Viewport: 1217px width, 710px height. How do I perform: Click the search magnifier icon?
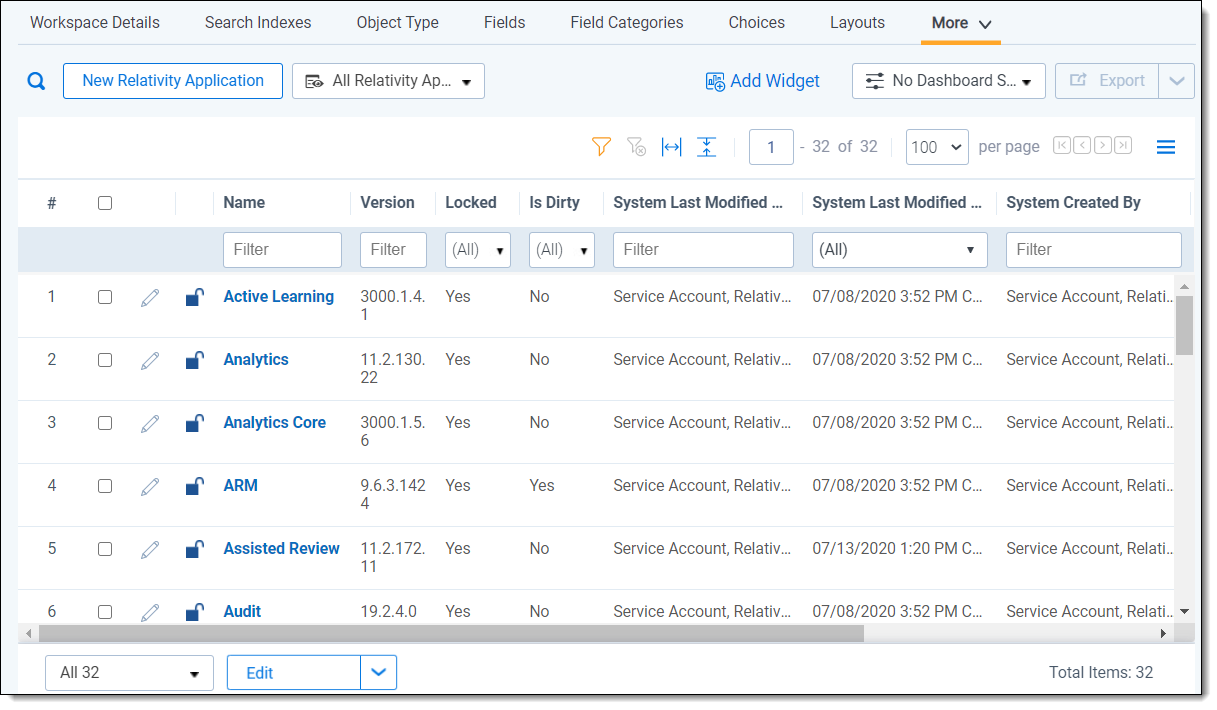point(36,82)
